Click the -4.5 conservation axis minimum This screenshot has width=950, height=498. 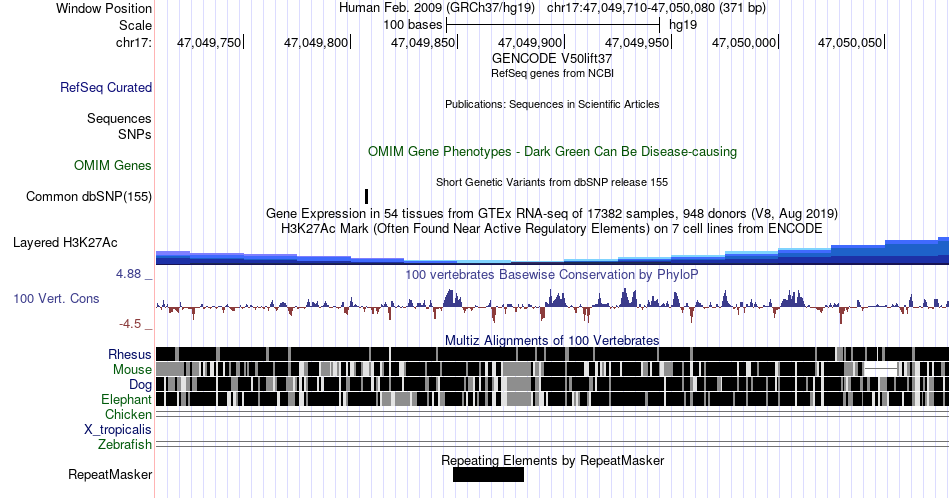click(130, 324)
